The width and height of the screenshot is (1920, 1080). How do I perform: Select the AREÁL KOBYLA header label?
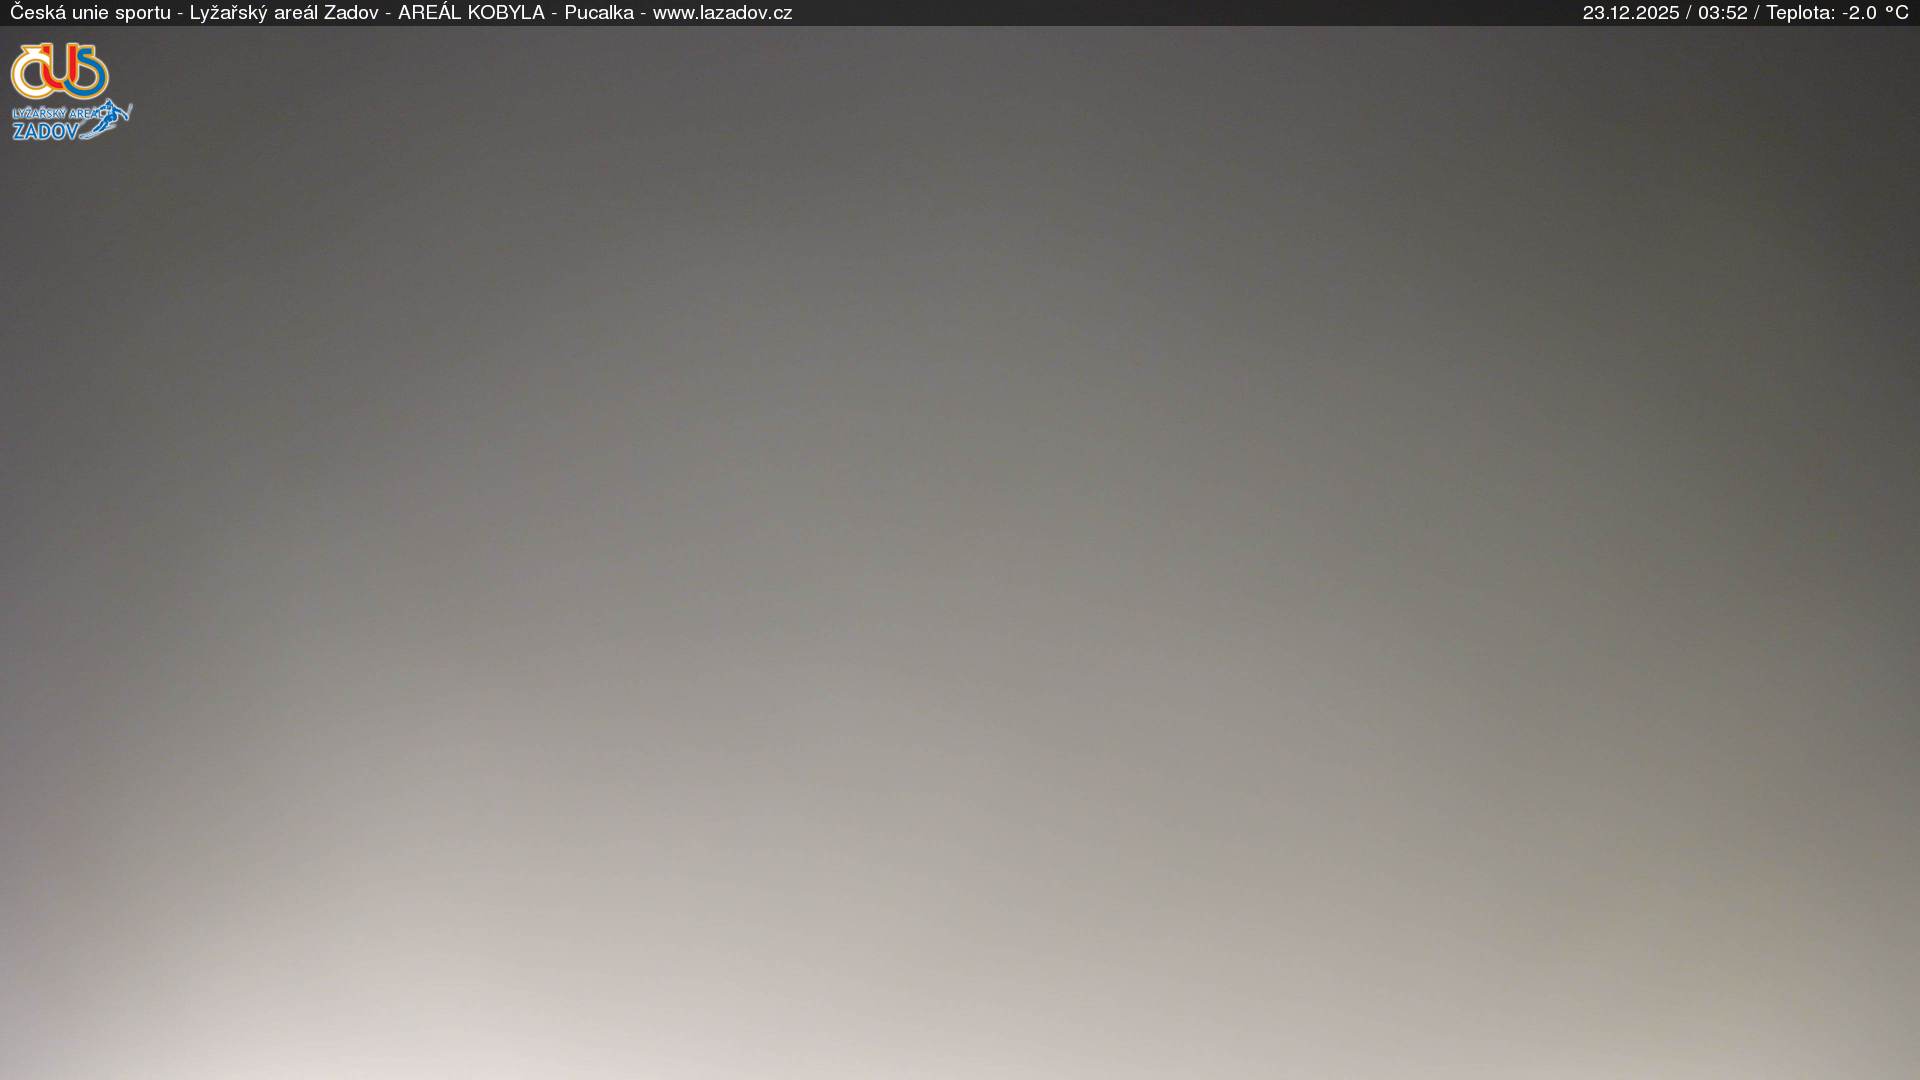[471, 13]
